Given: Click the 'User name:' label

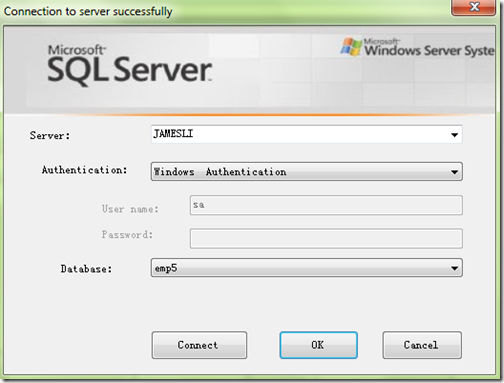Looking at the screenshot, I should [130, 209].
